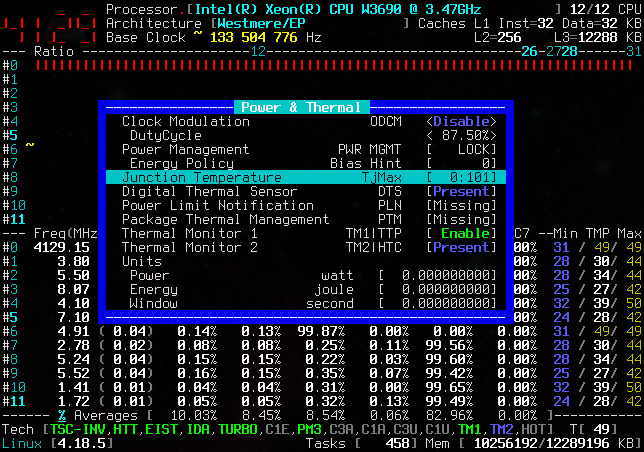
Task: Select the Thermal Monitor 2 TM2|HTC row
Action: 306,247
